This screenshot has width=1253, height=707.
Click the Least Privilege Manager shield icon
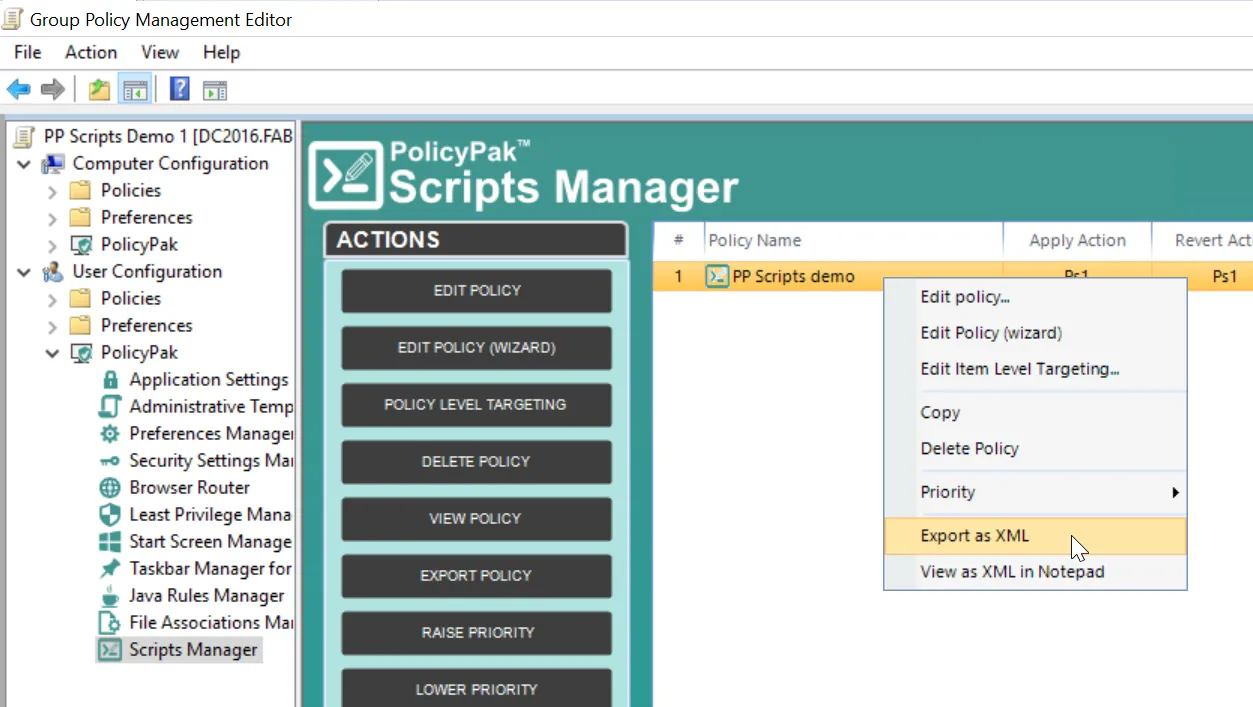(110, 515)
